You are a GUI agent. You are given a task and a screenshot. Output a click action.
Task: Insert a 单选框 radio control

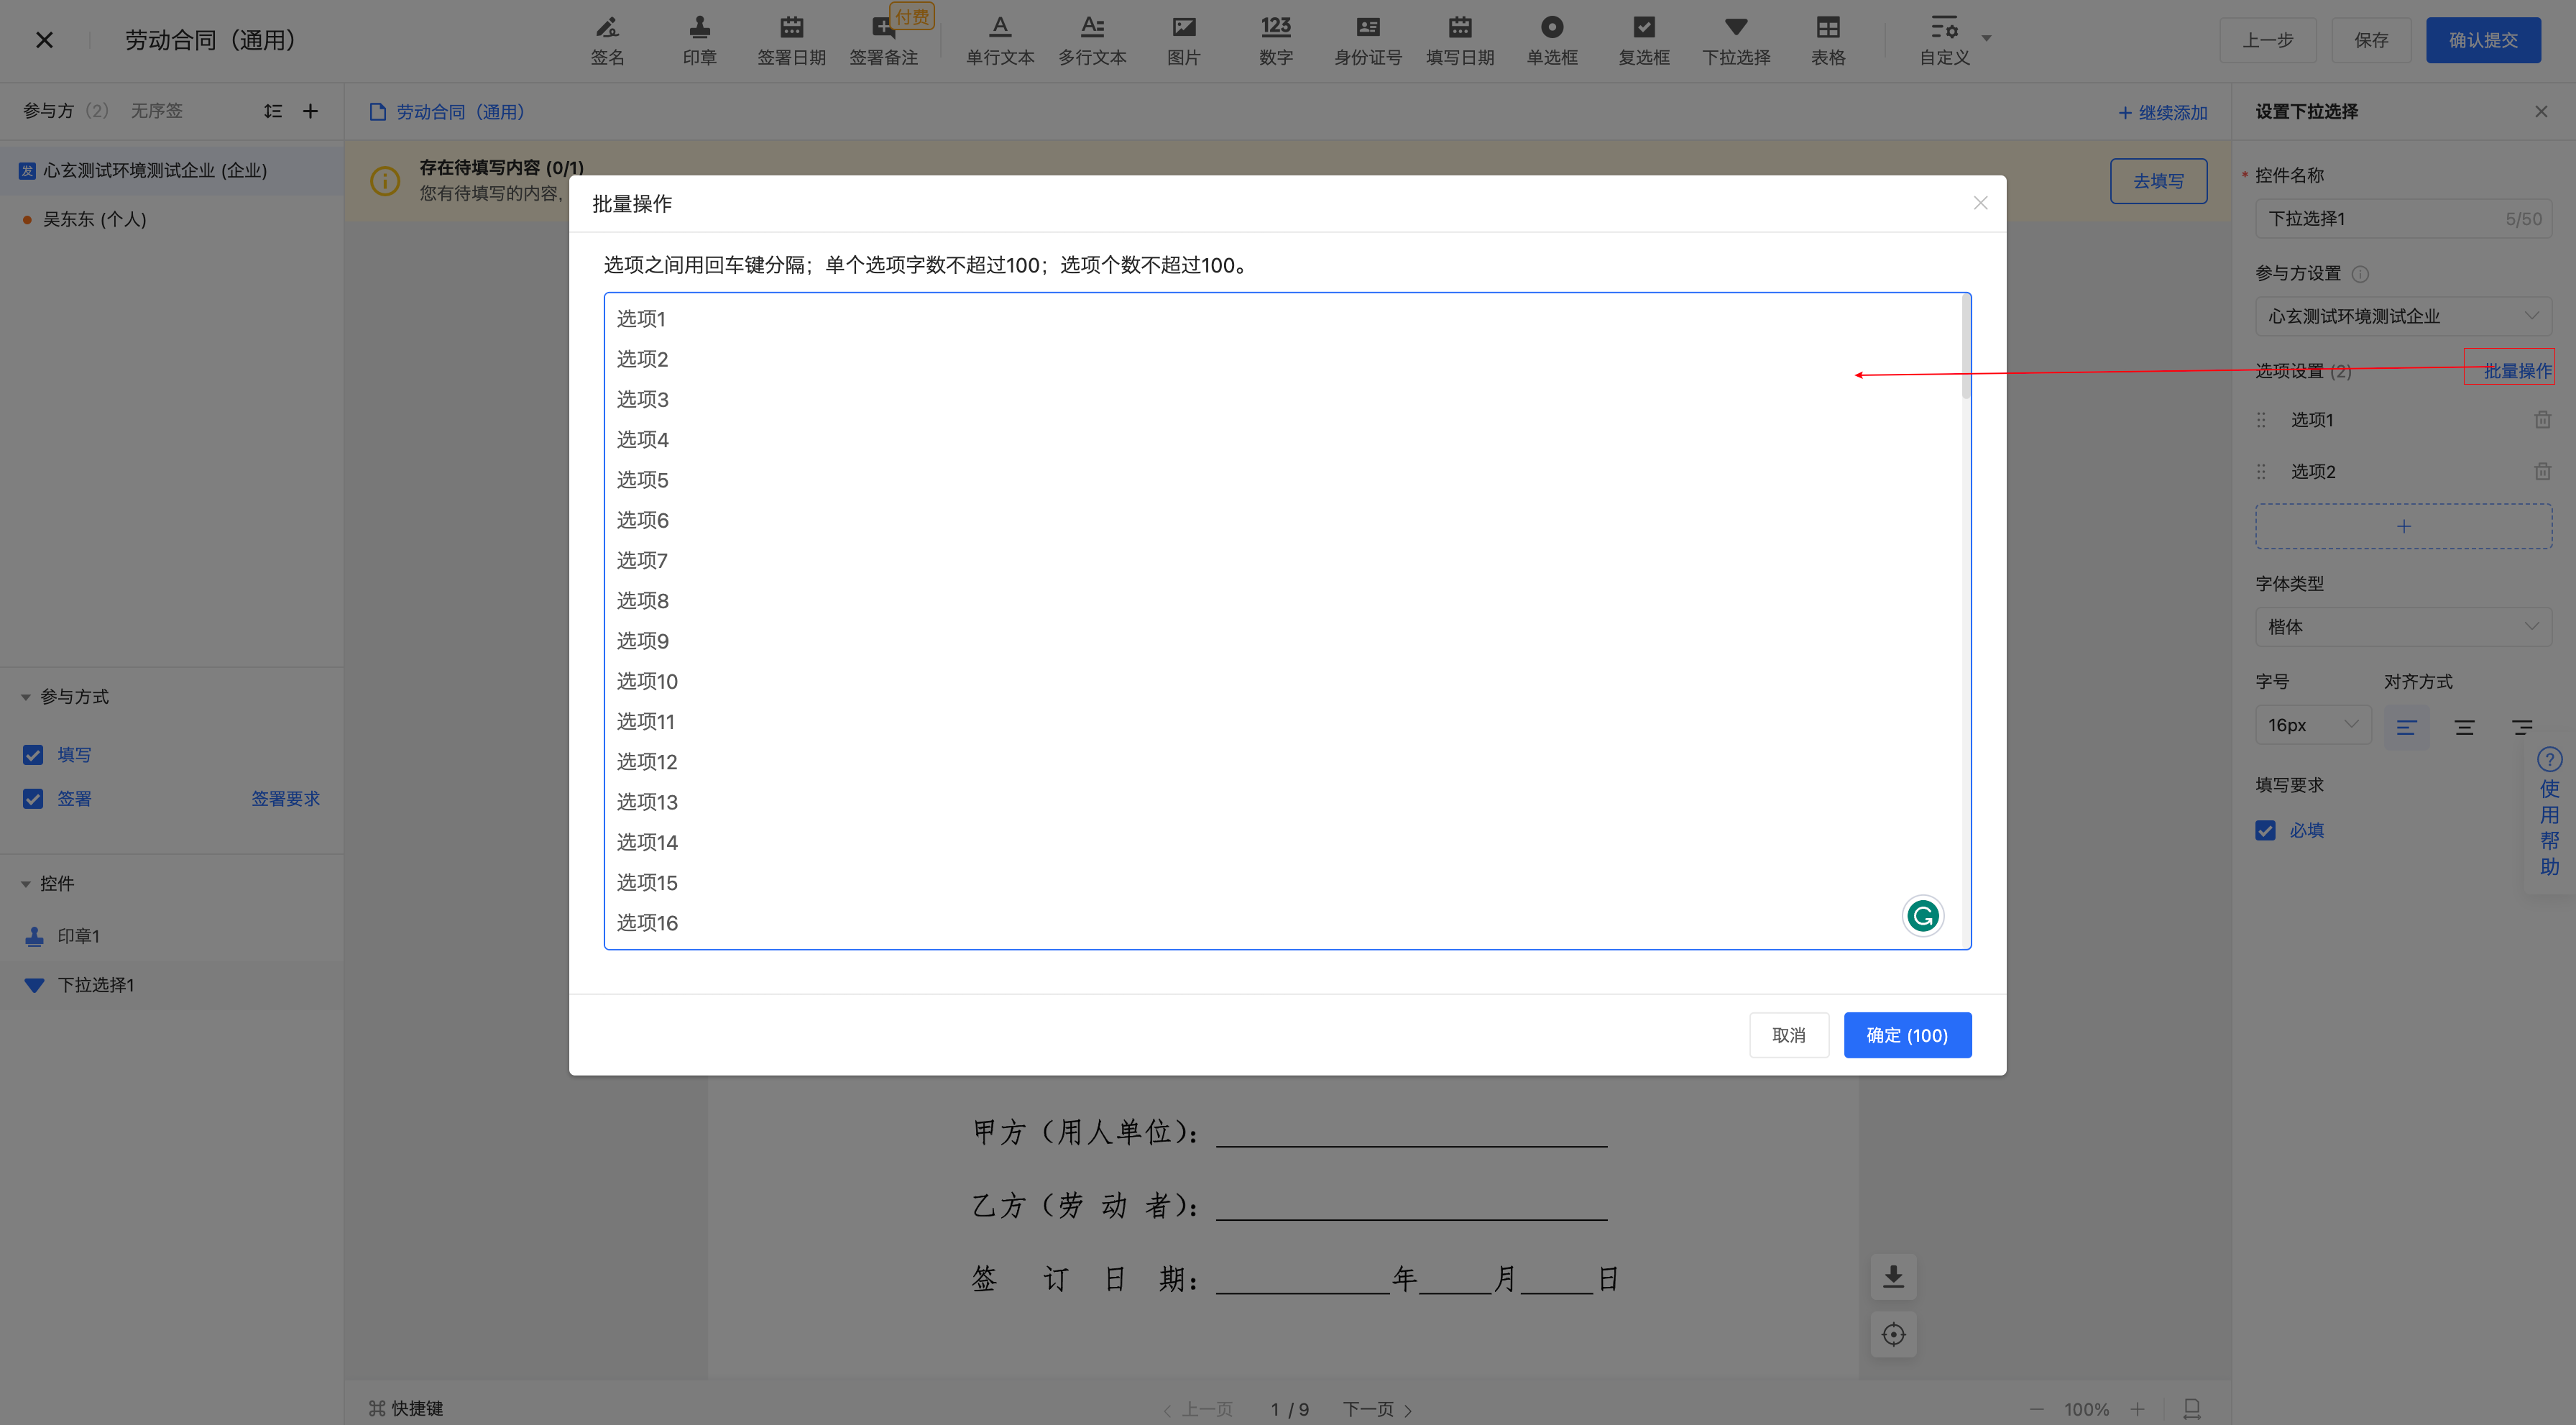[1552, 40]
